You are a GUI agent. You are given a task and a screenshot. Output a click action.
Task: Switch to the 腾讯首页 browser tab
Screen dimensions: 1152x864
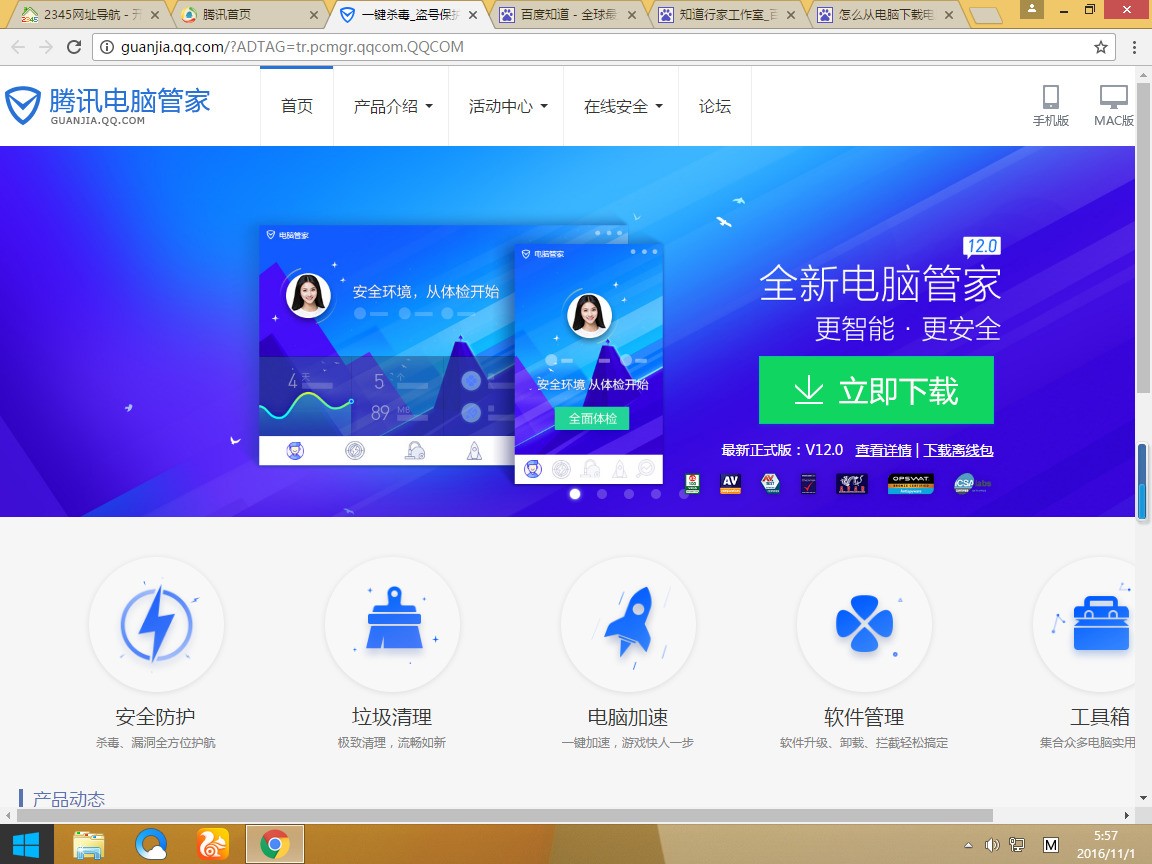[x=250, y=15]
